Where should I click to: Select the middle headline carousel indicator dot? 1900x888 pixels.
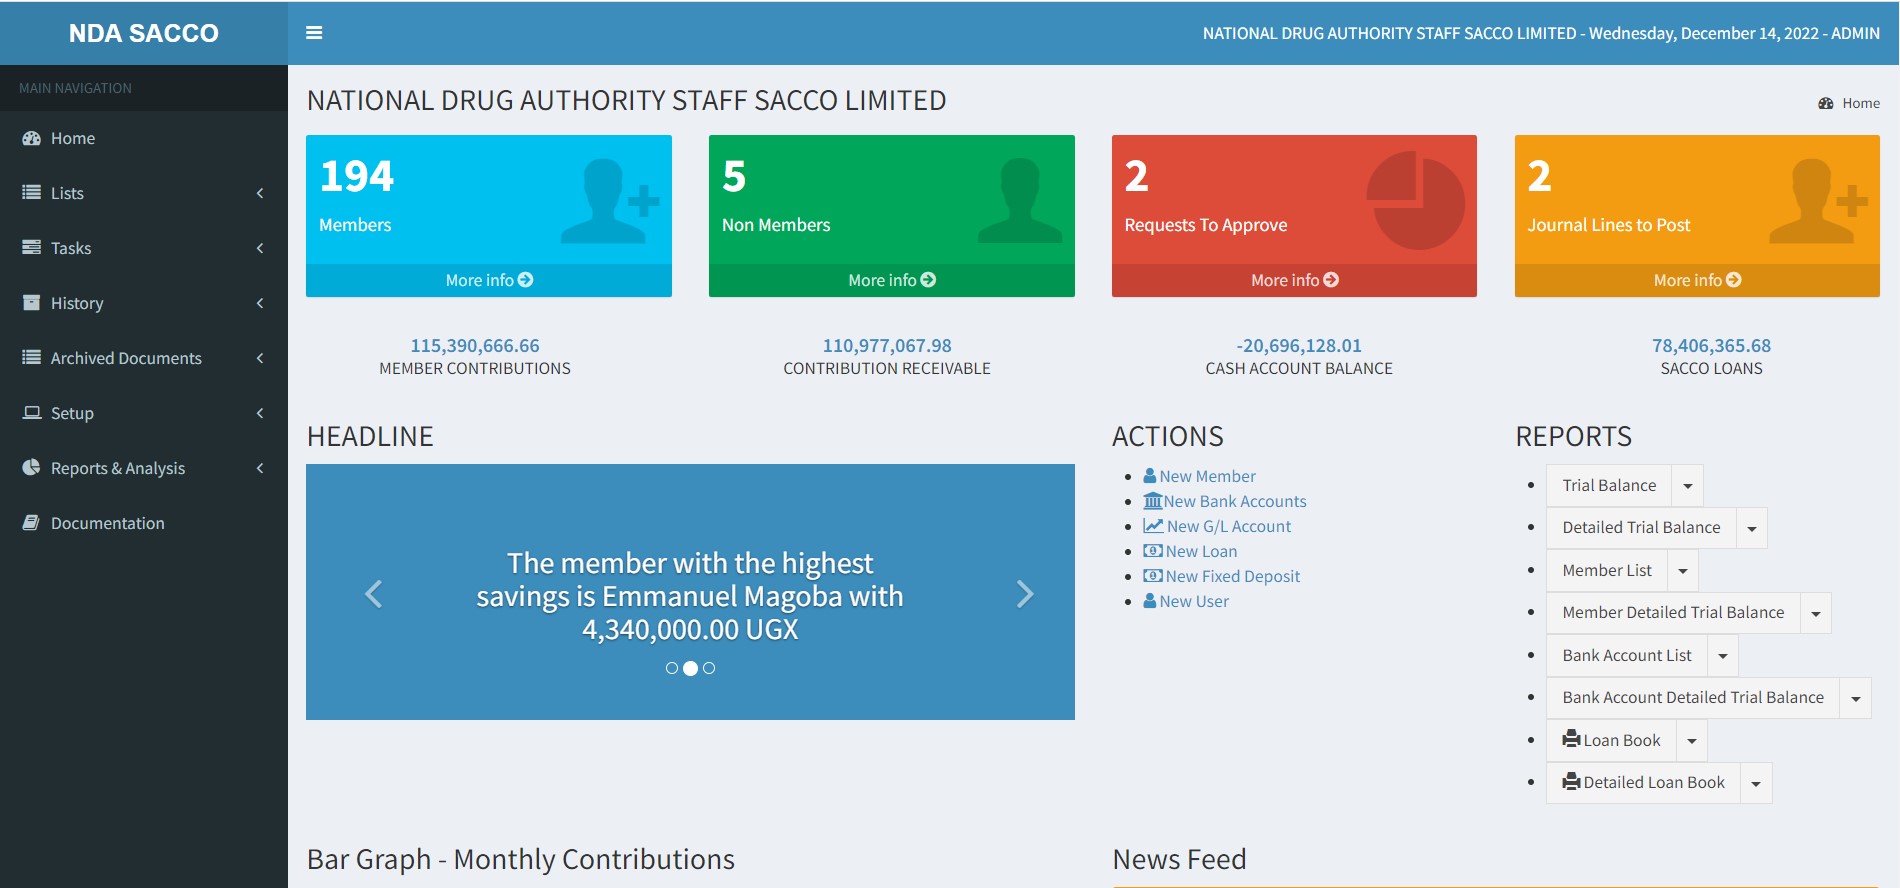pos(690,668)
